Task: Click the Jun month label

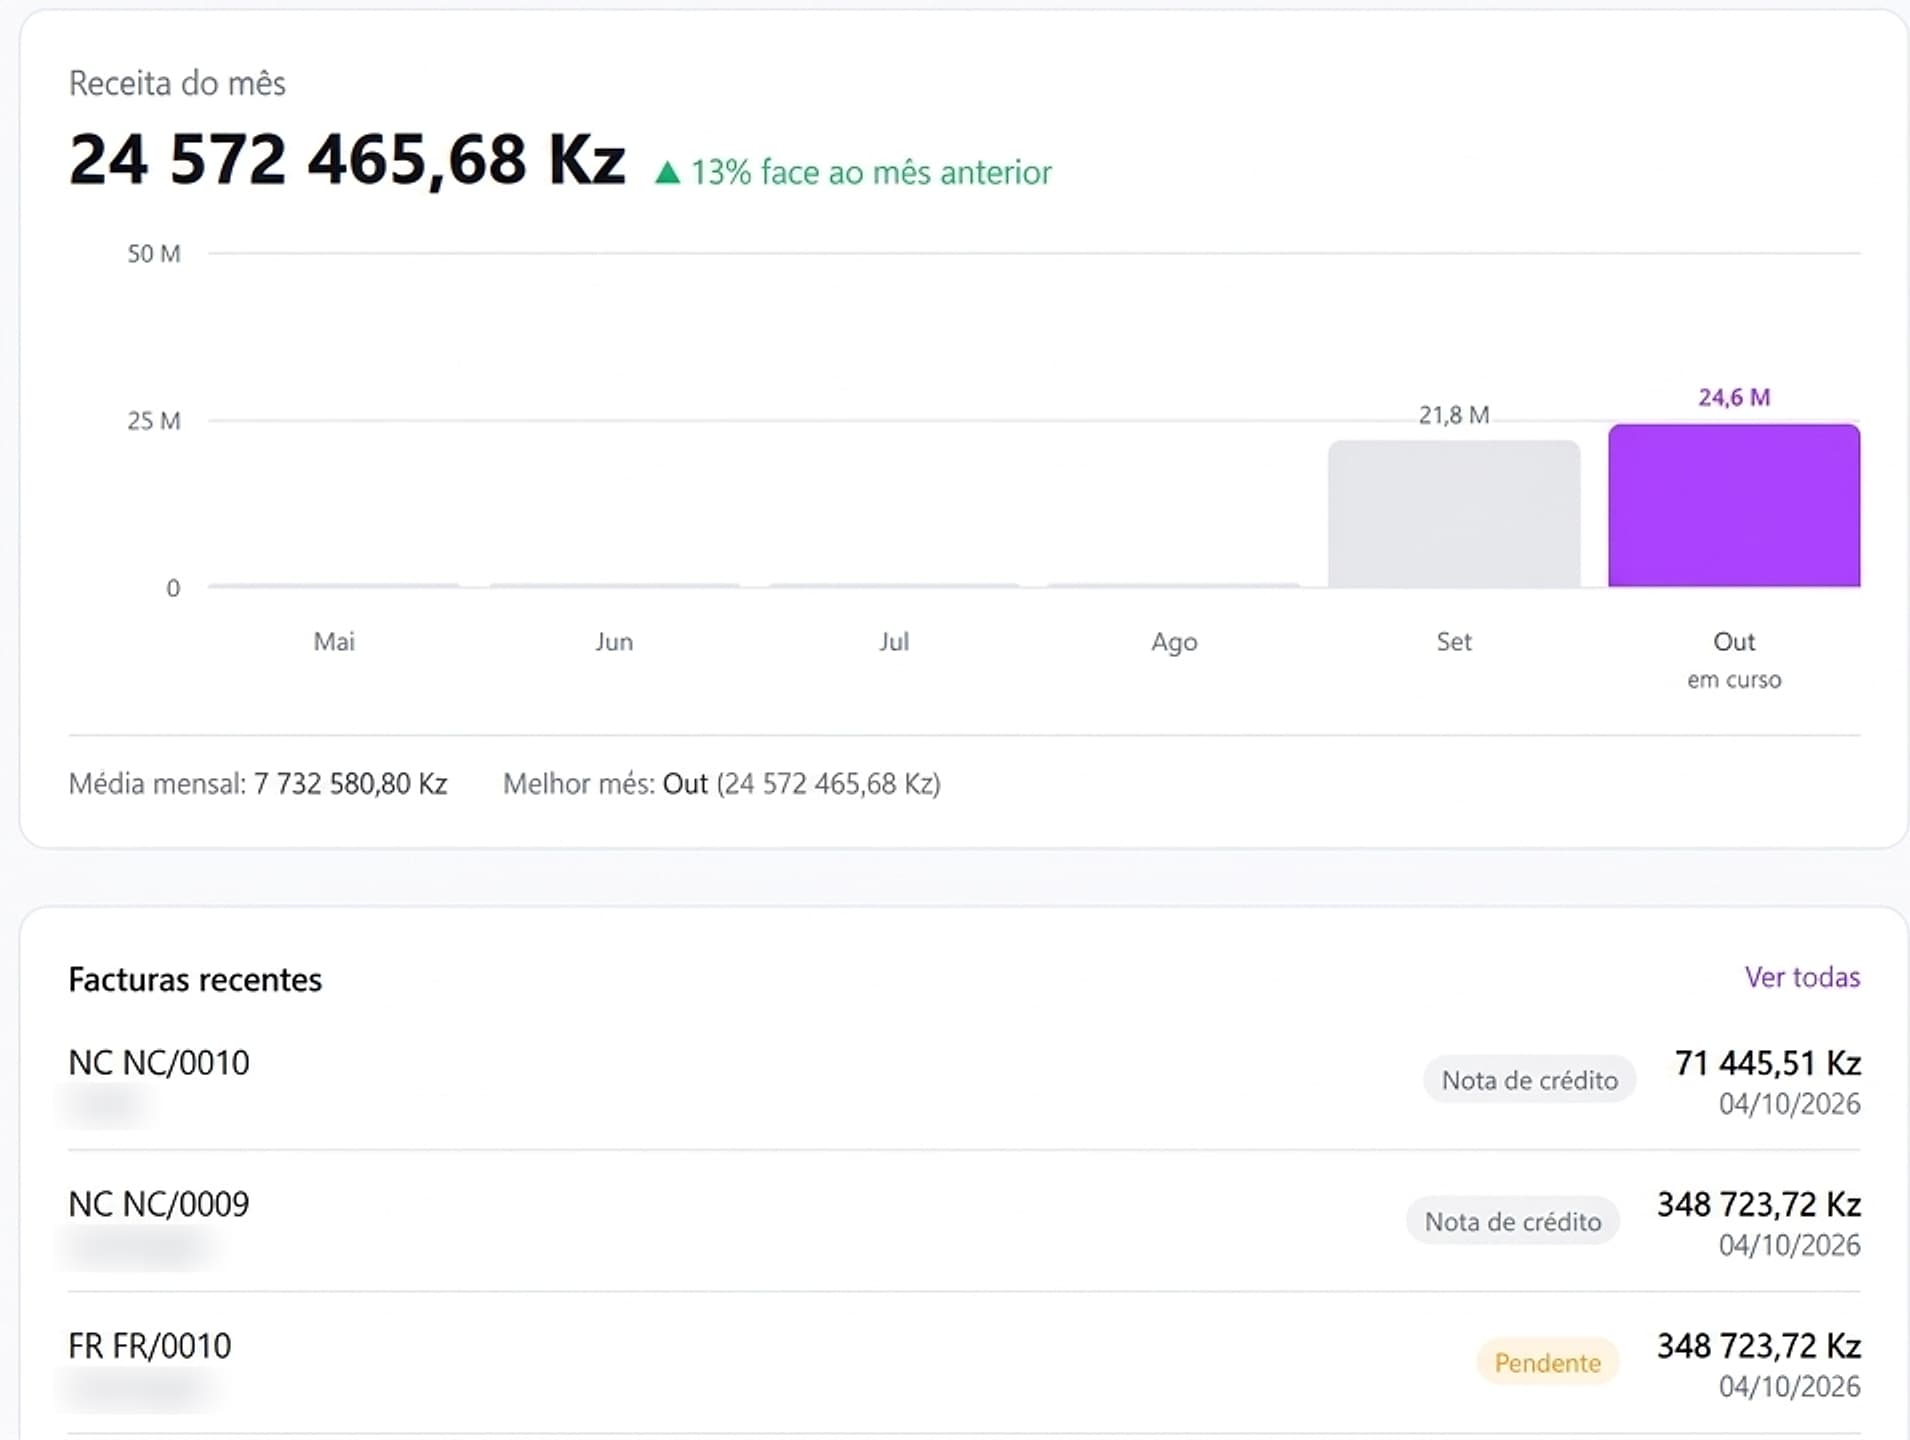Action: tap(614, 641)
